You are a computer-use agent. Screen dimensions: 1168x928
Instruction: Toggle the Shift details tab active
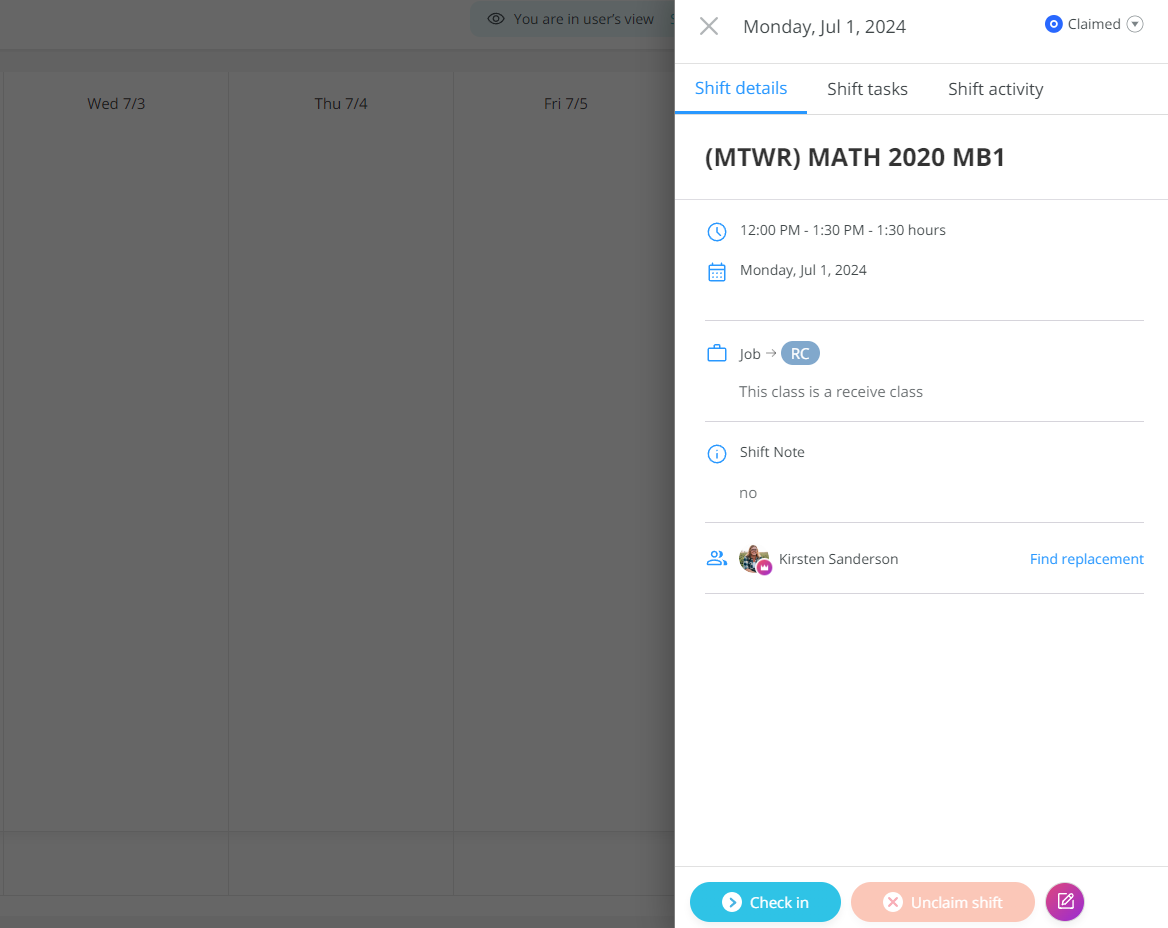[x=741, y=88]
